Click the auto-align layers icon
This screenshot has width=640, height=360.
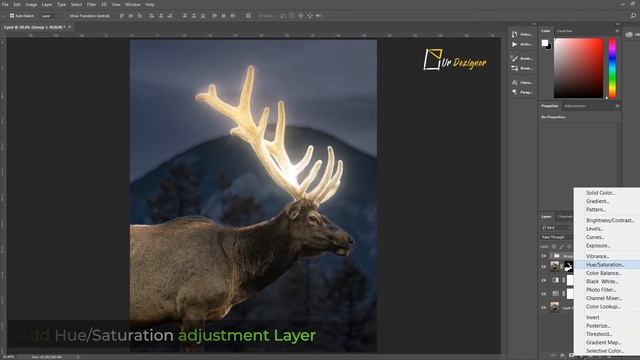[x=248, y=16]
